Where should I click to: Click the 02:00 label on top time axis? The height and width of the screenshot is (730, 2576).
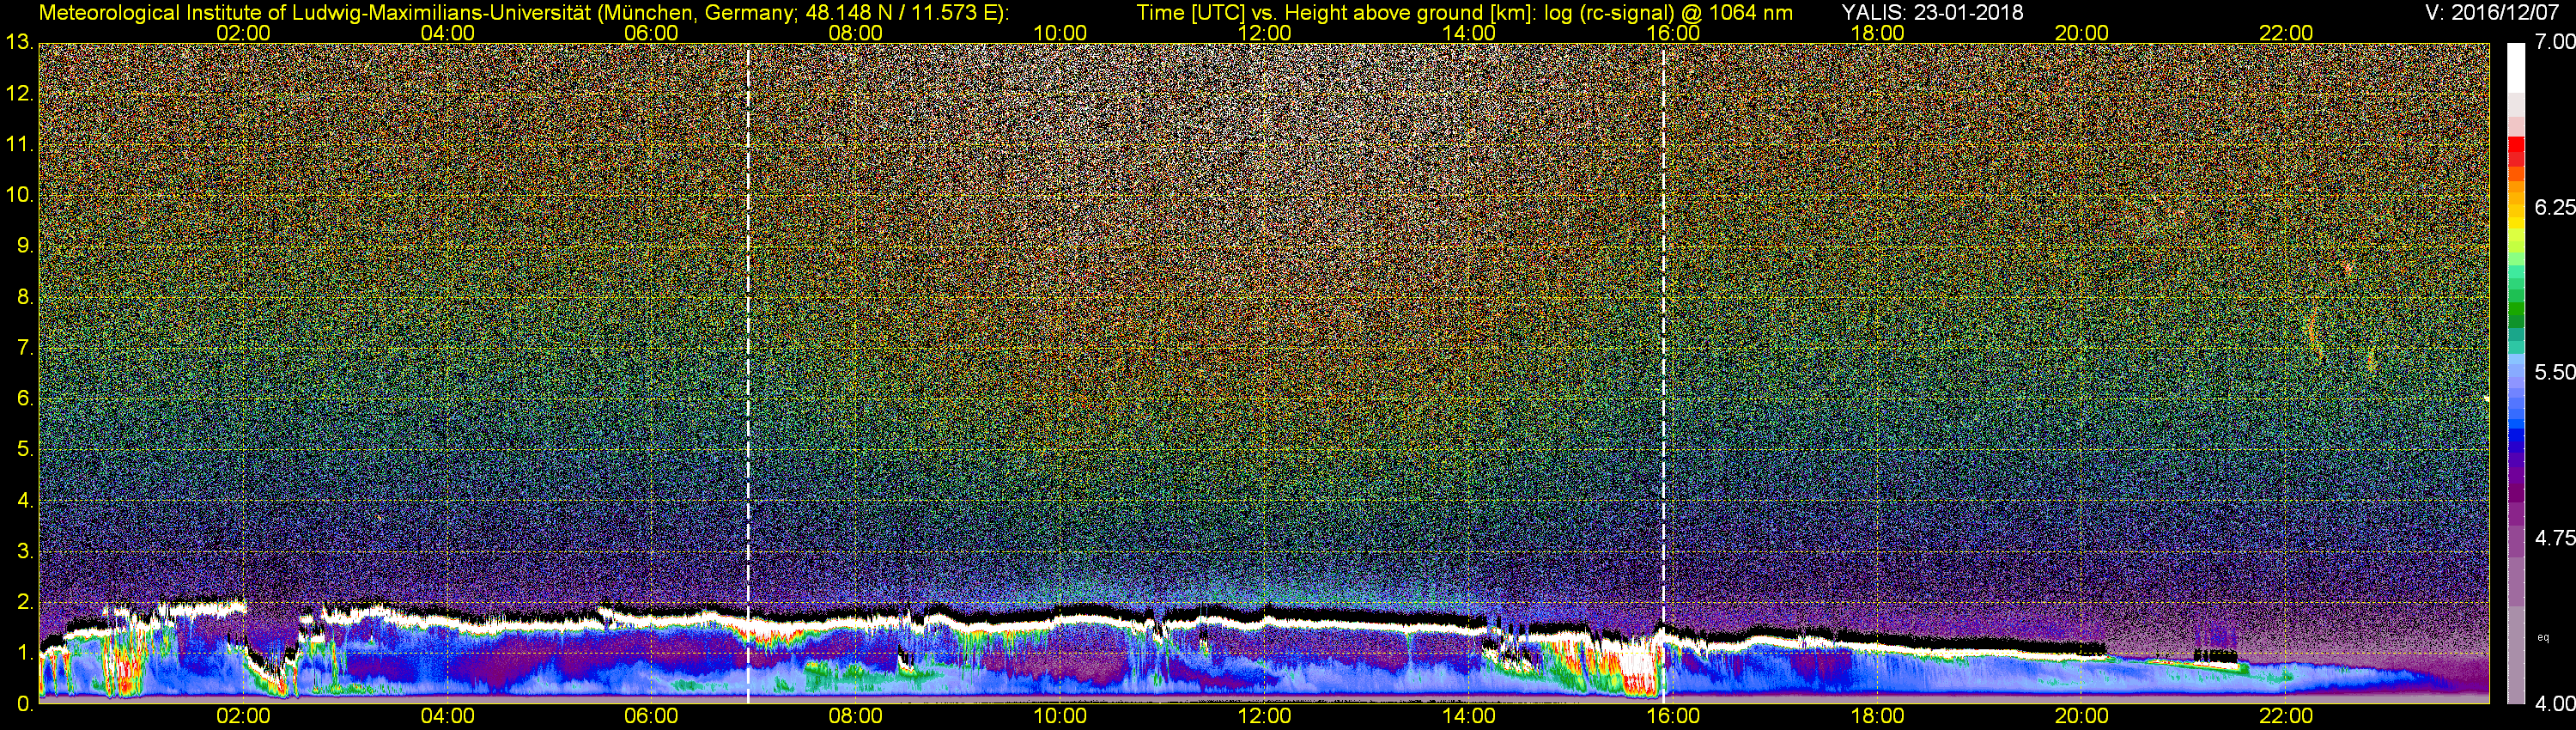pos(243,33)
